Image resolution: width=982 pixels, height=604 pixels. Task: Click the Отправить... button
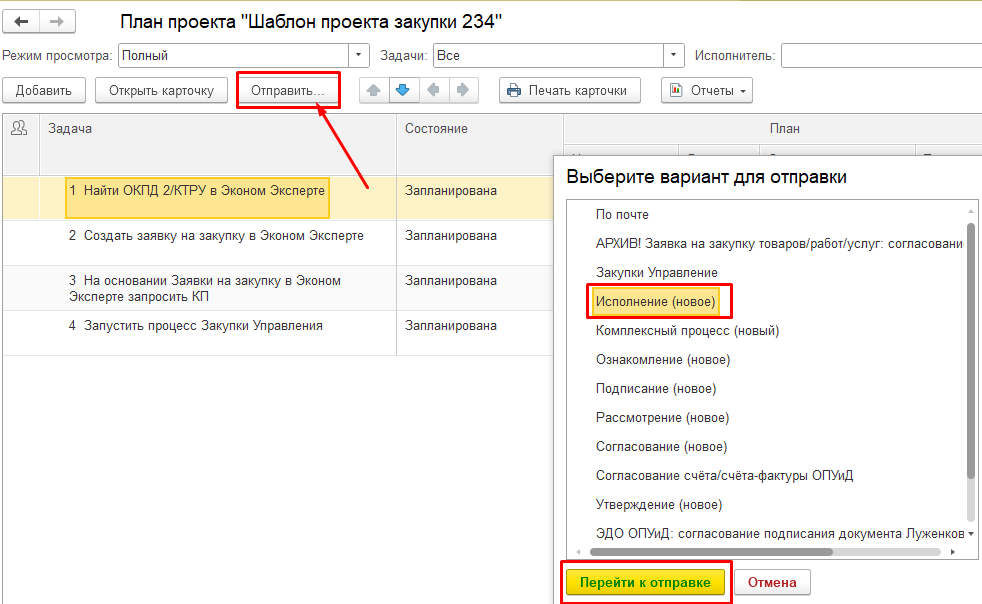point(288,90)
